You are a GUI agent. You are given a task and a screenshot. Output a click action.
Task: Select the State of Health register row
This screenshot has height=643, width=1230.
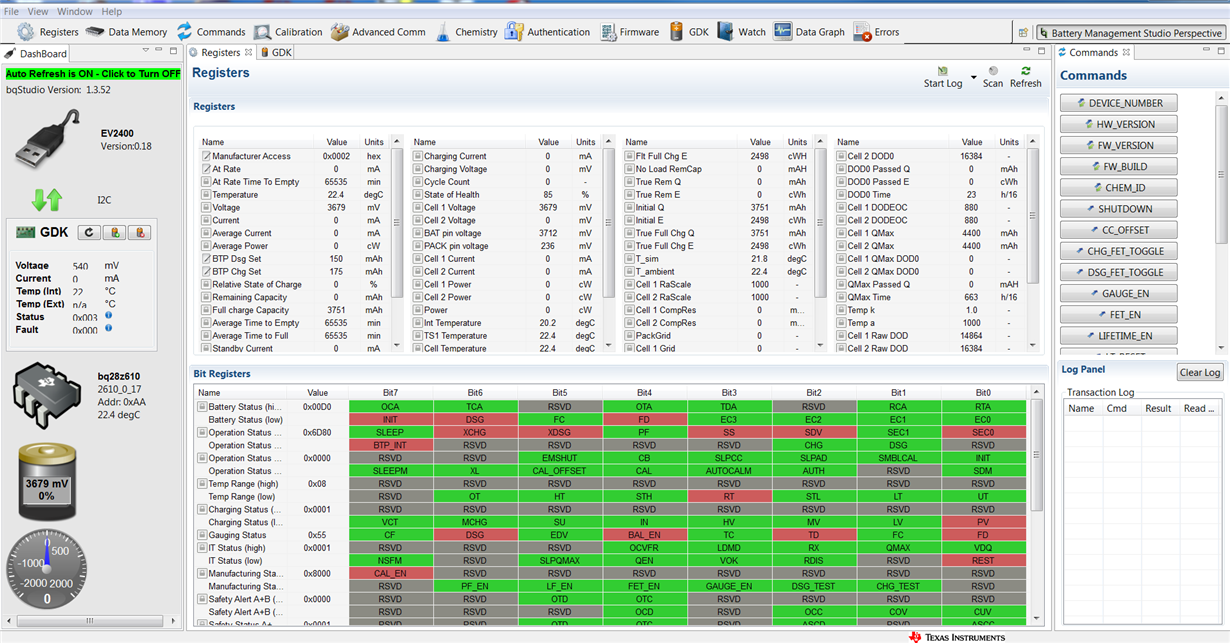506,194
